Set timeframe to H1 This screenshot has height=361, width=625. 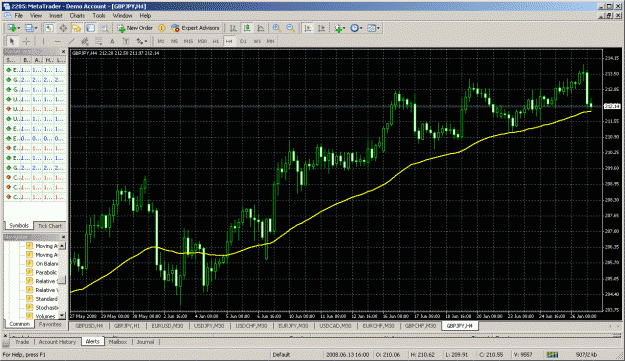(x=216, y=41)
